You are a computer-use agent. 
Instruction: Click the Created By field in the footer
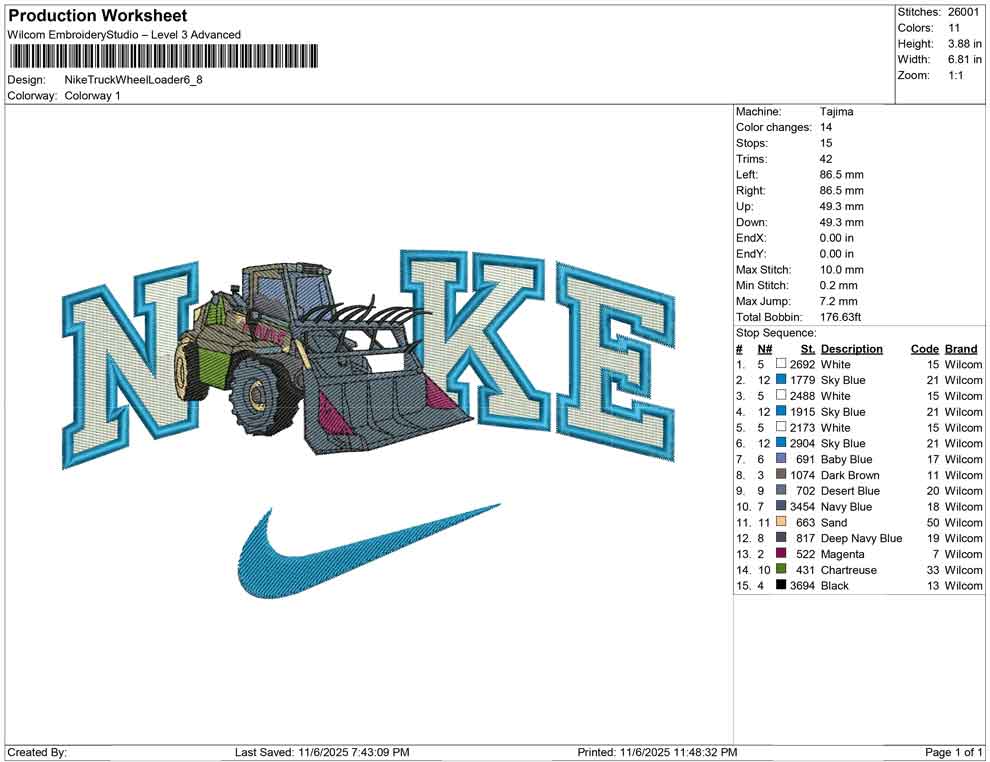tap(35, 751)
